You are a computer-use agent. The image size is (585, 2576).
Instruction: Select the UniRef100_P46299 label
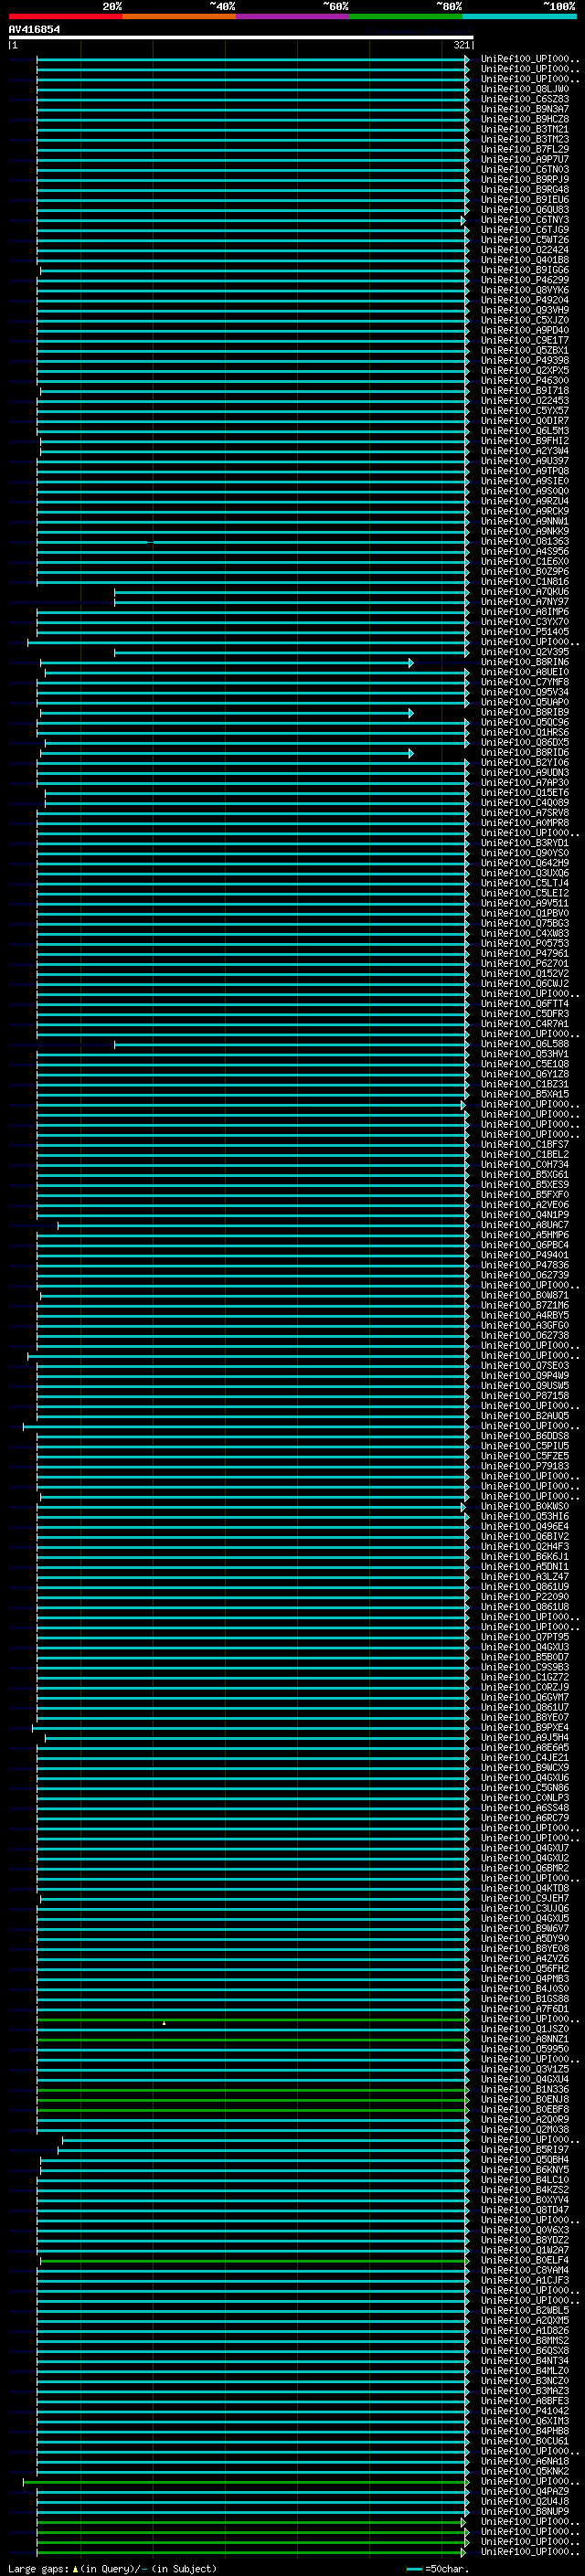click(x=525, y=280)
